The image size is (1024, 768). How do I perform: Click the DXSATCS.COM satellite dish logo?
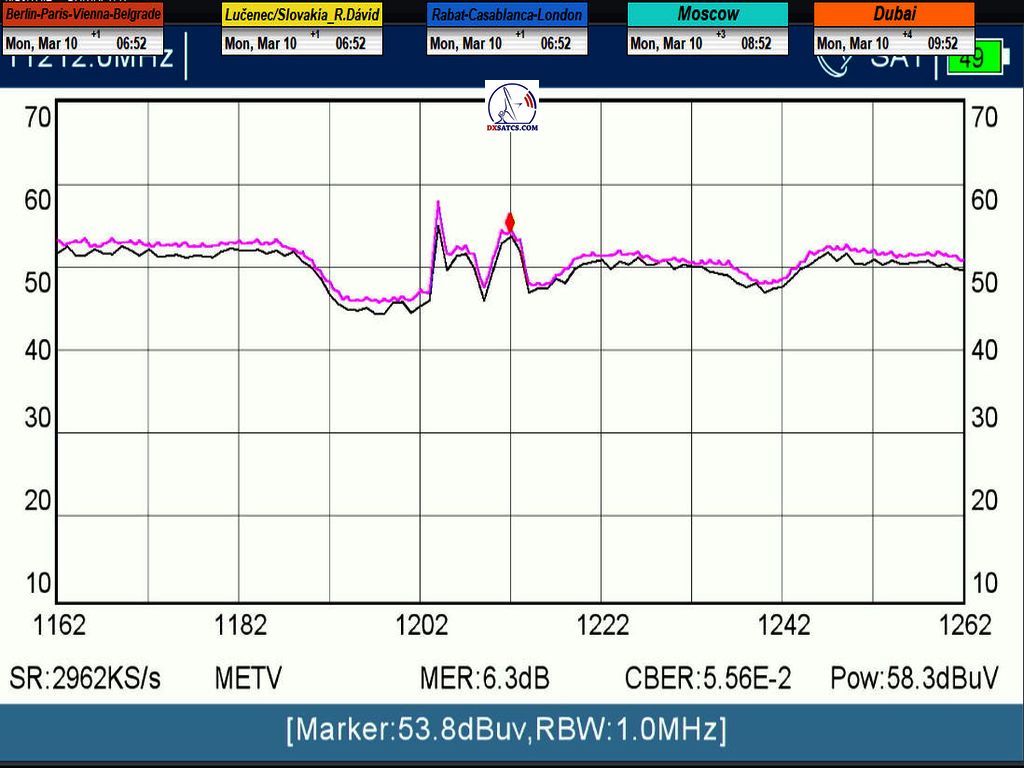pos(512,108)
